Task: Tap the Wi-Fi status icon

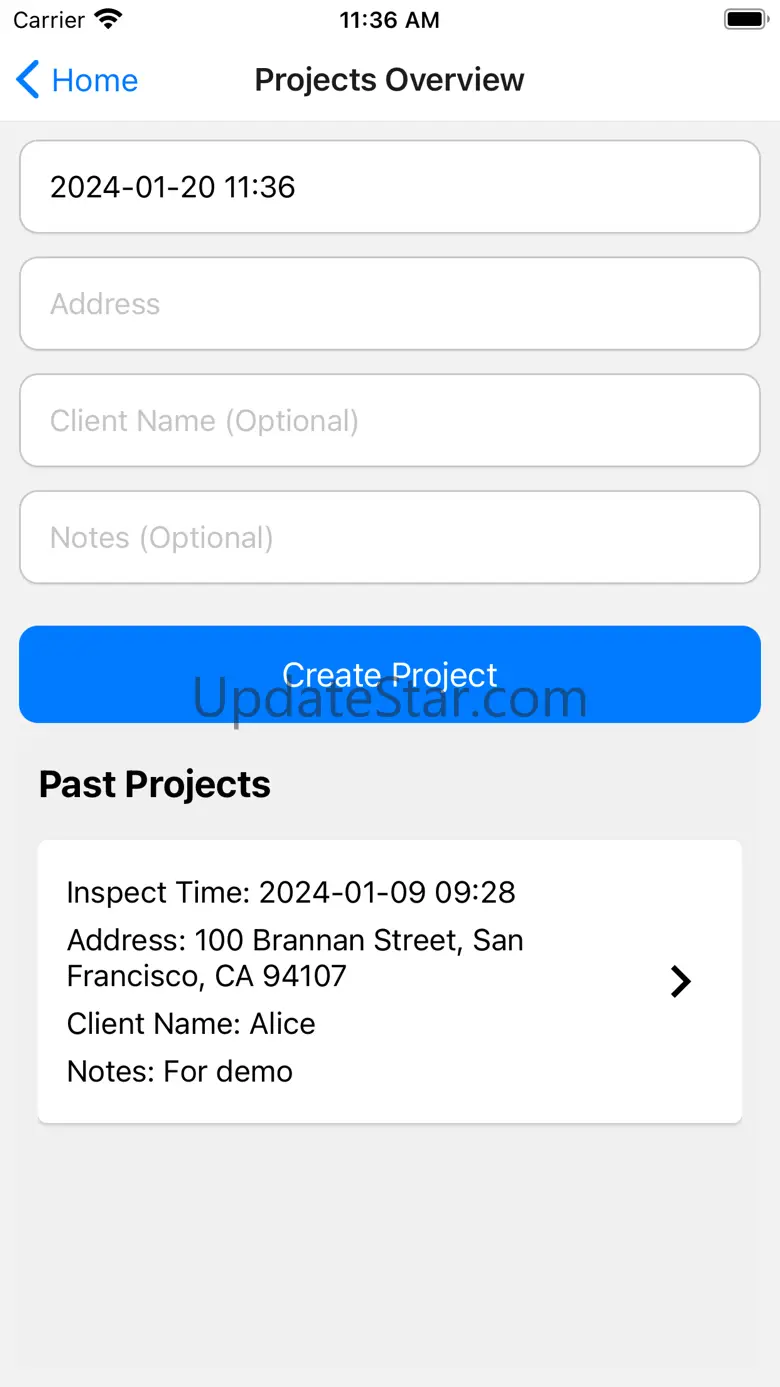Action: tap(108, 19)
